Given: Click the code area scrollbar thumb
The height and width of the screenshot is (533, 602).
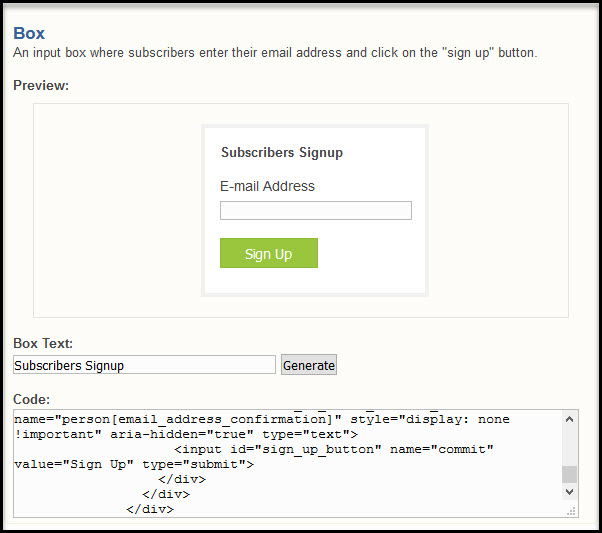Looking at the screenshot, I should tap(569, 474).
